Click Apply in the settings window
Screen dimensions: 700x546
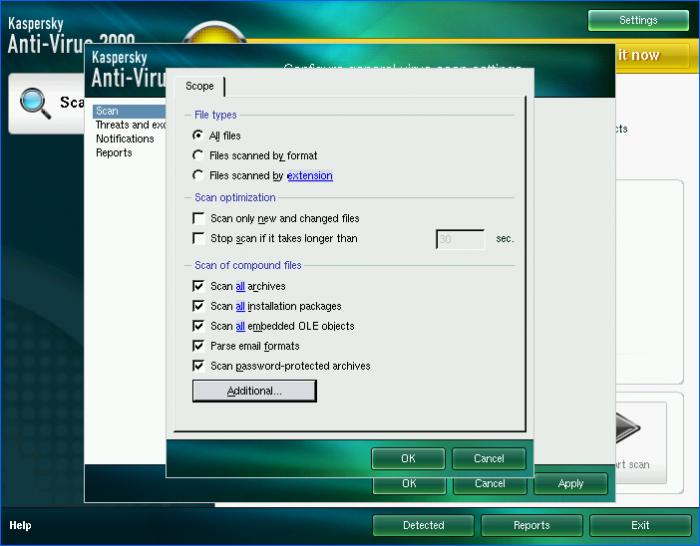click(x=571, y=484)
